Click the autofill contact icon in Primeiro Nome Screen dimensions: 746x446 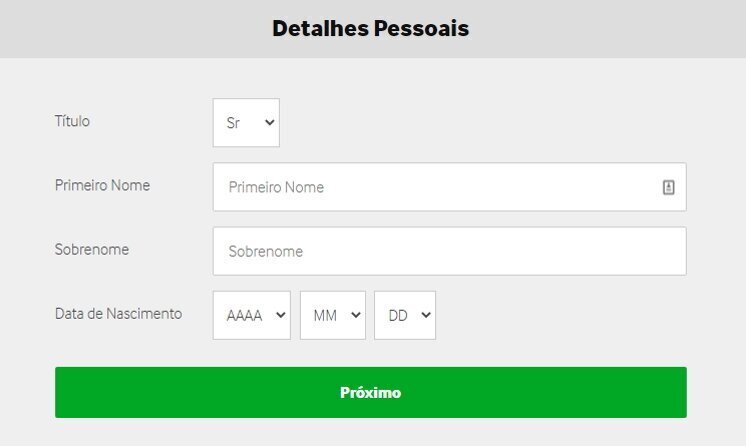point(669,187)
